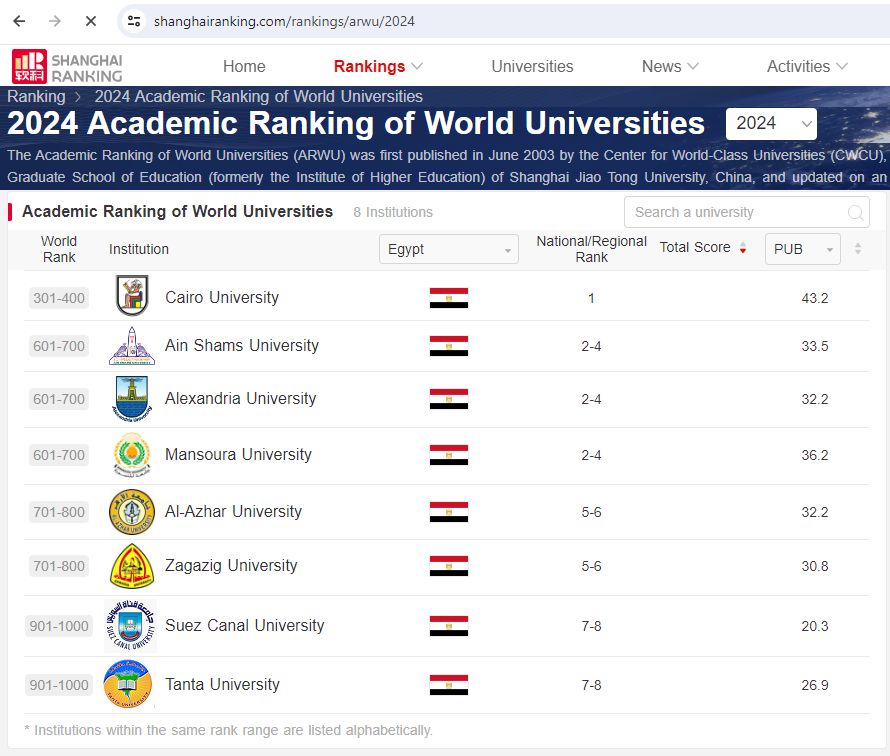Click the Ranking breadcrumb link

tap(36, 97)
